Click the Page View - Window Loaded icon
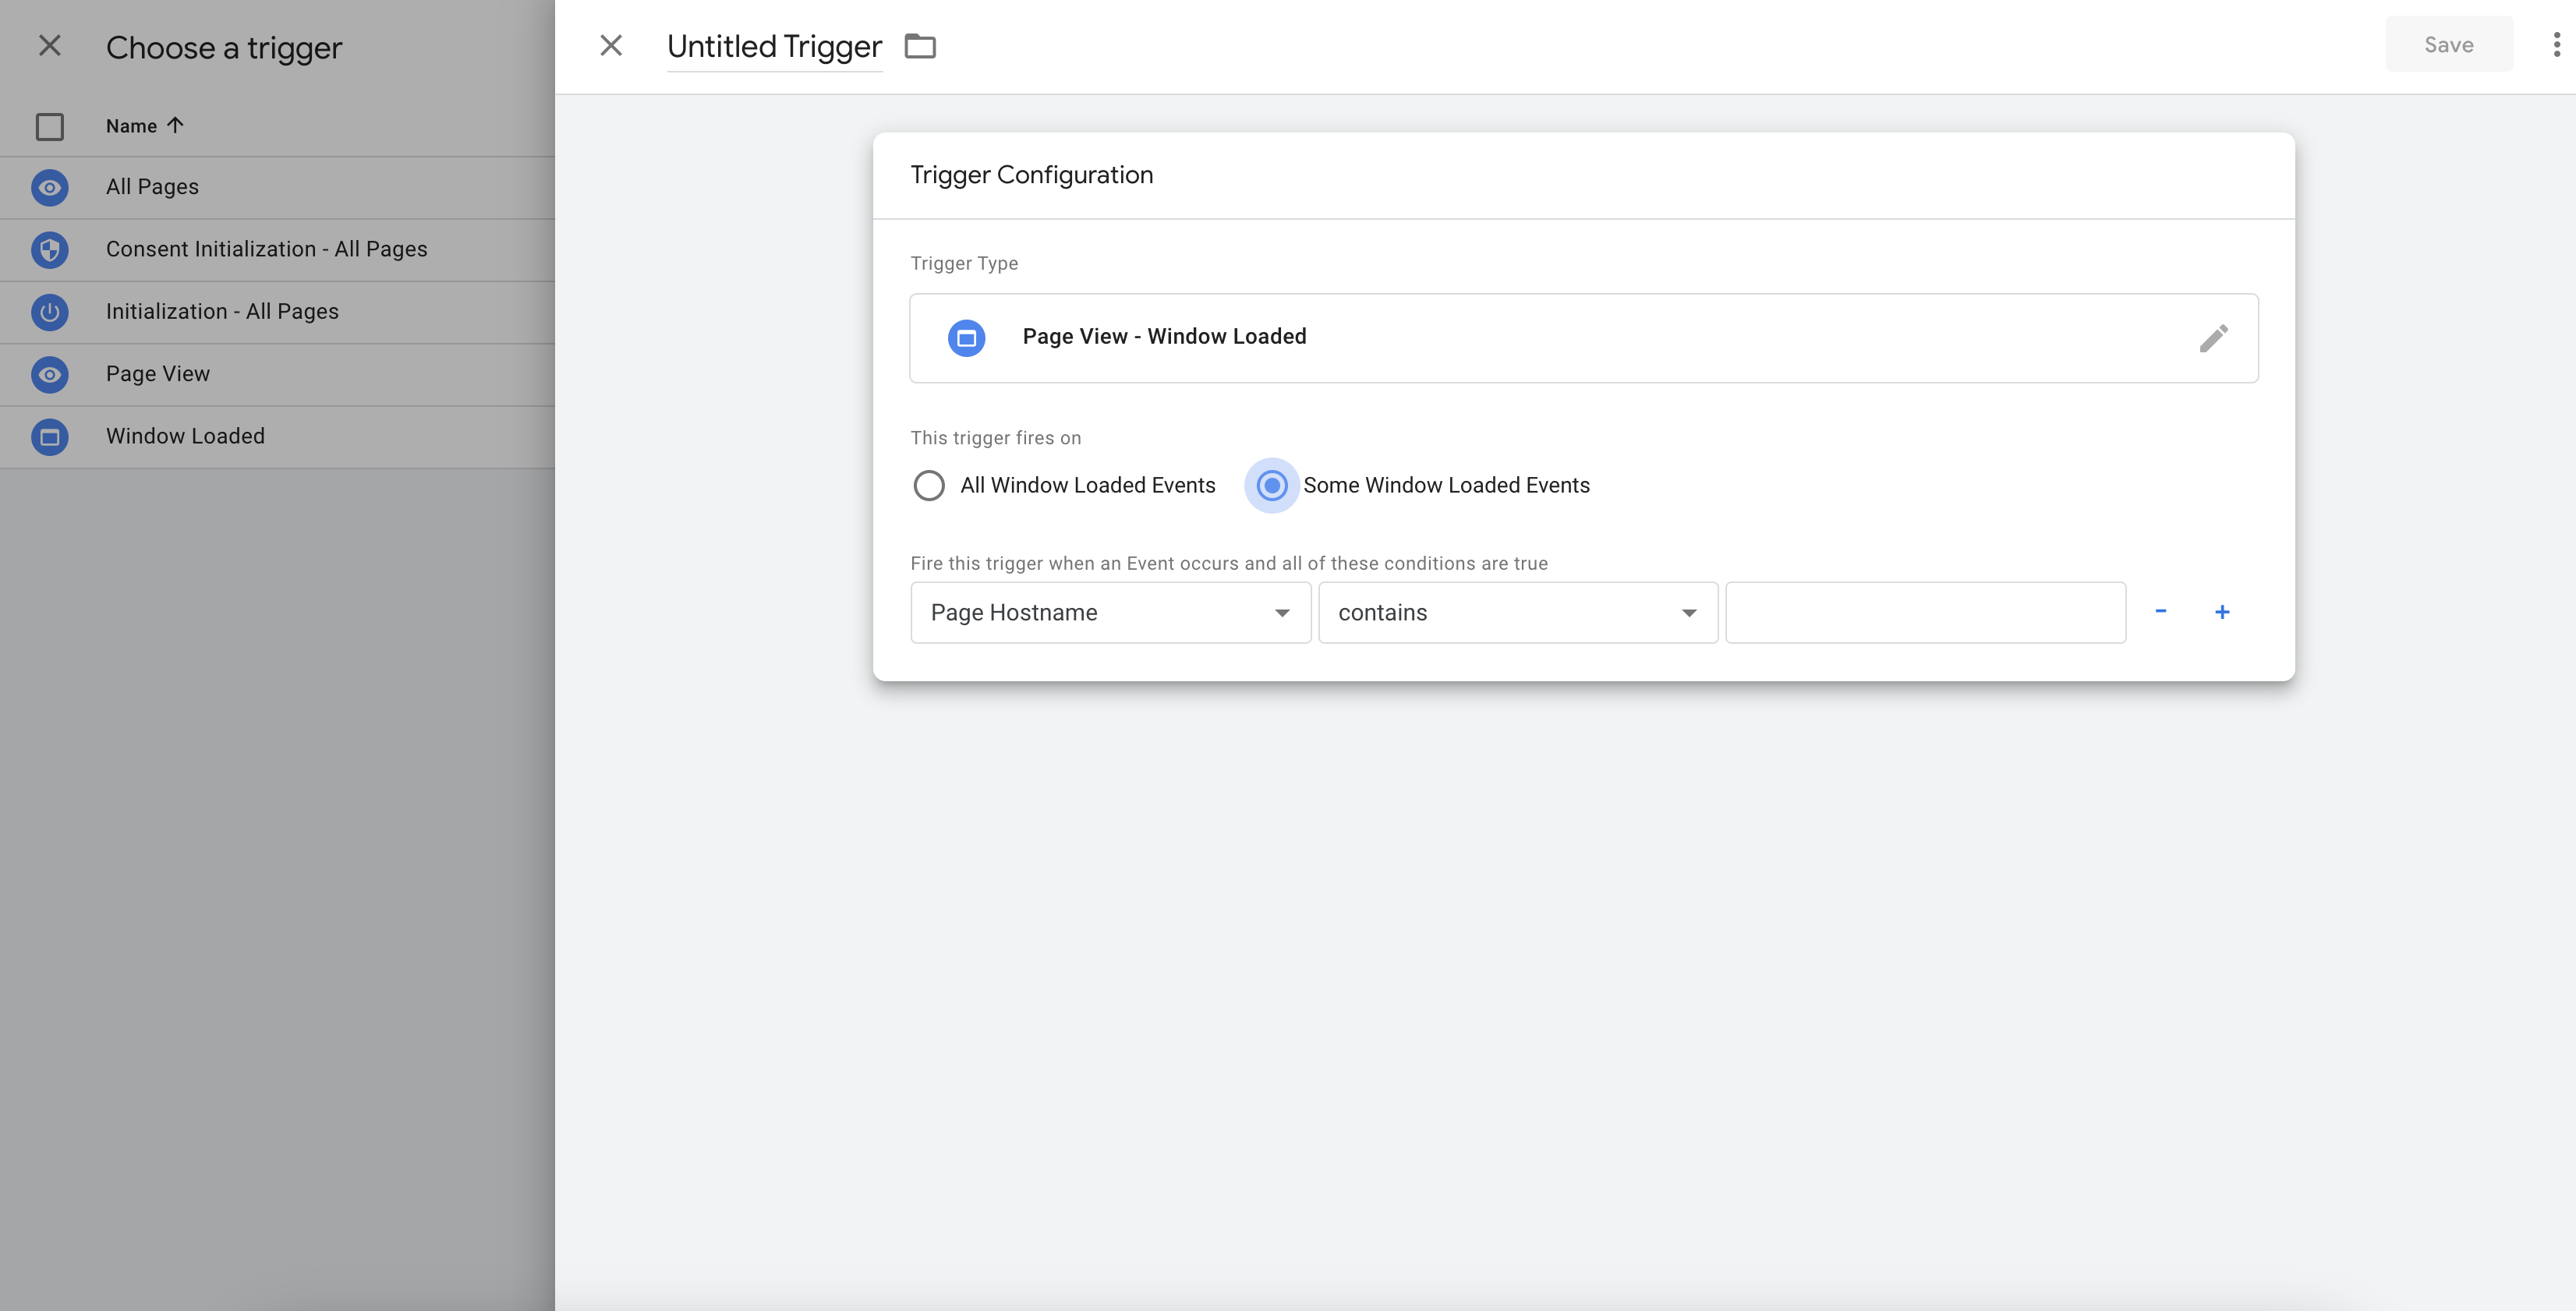2576x1311 pixels. [966, 338]
